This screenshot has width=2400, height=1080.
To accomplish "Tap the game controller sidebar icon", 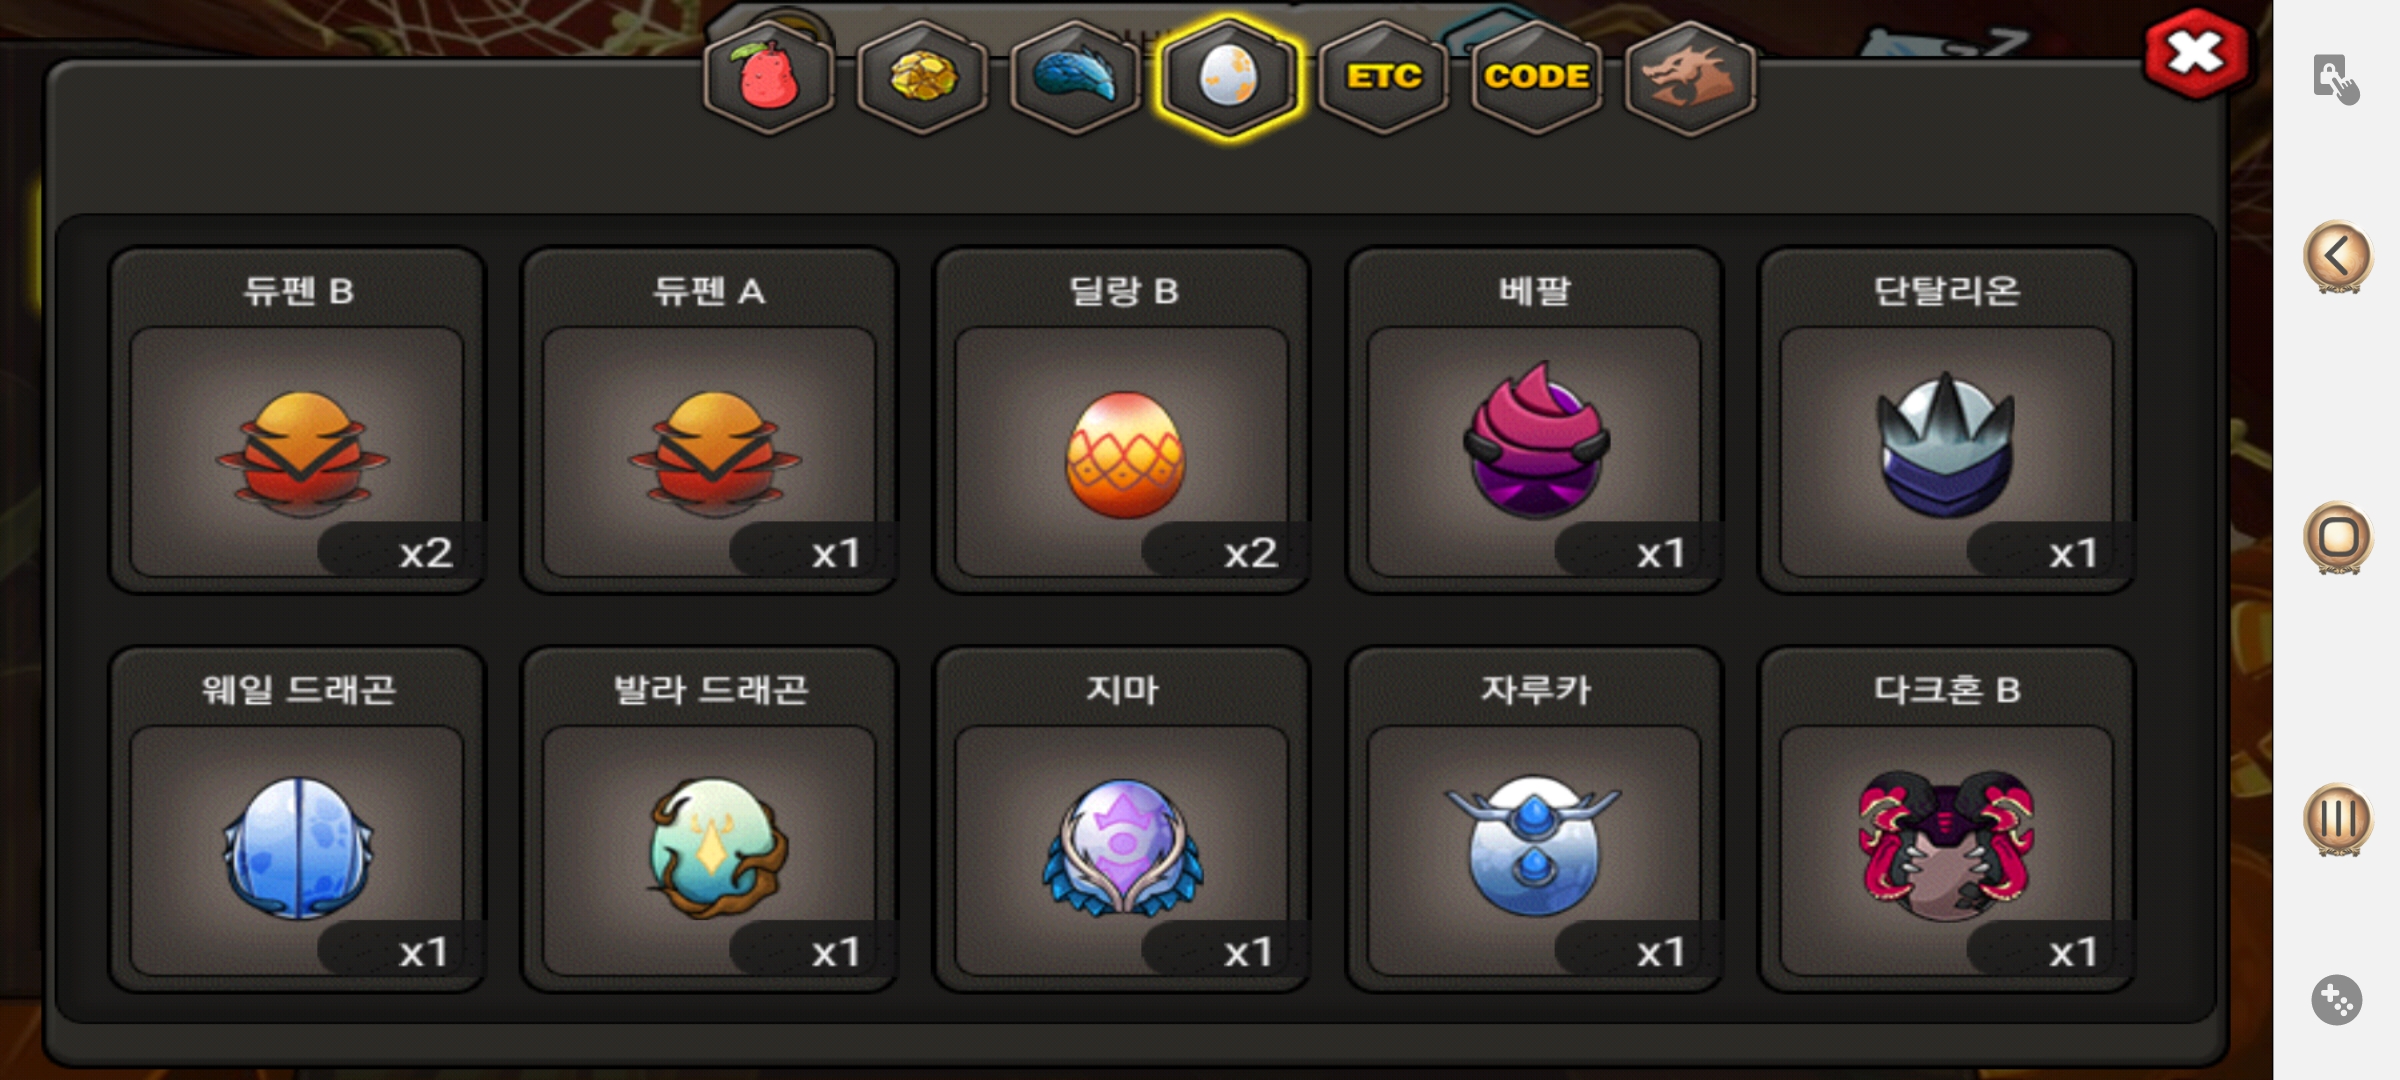I will [x=2337, y=1000].
